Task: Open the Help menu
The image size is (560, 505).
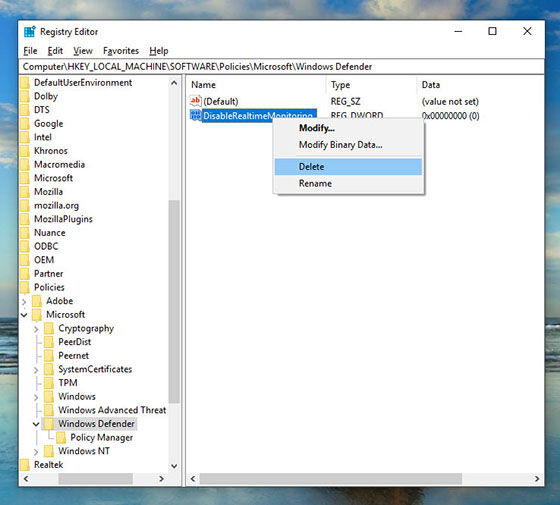Action: 159,51
